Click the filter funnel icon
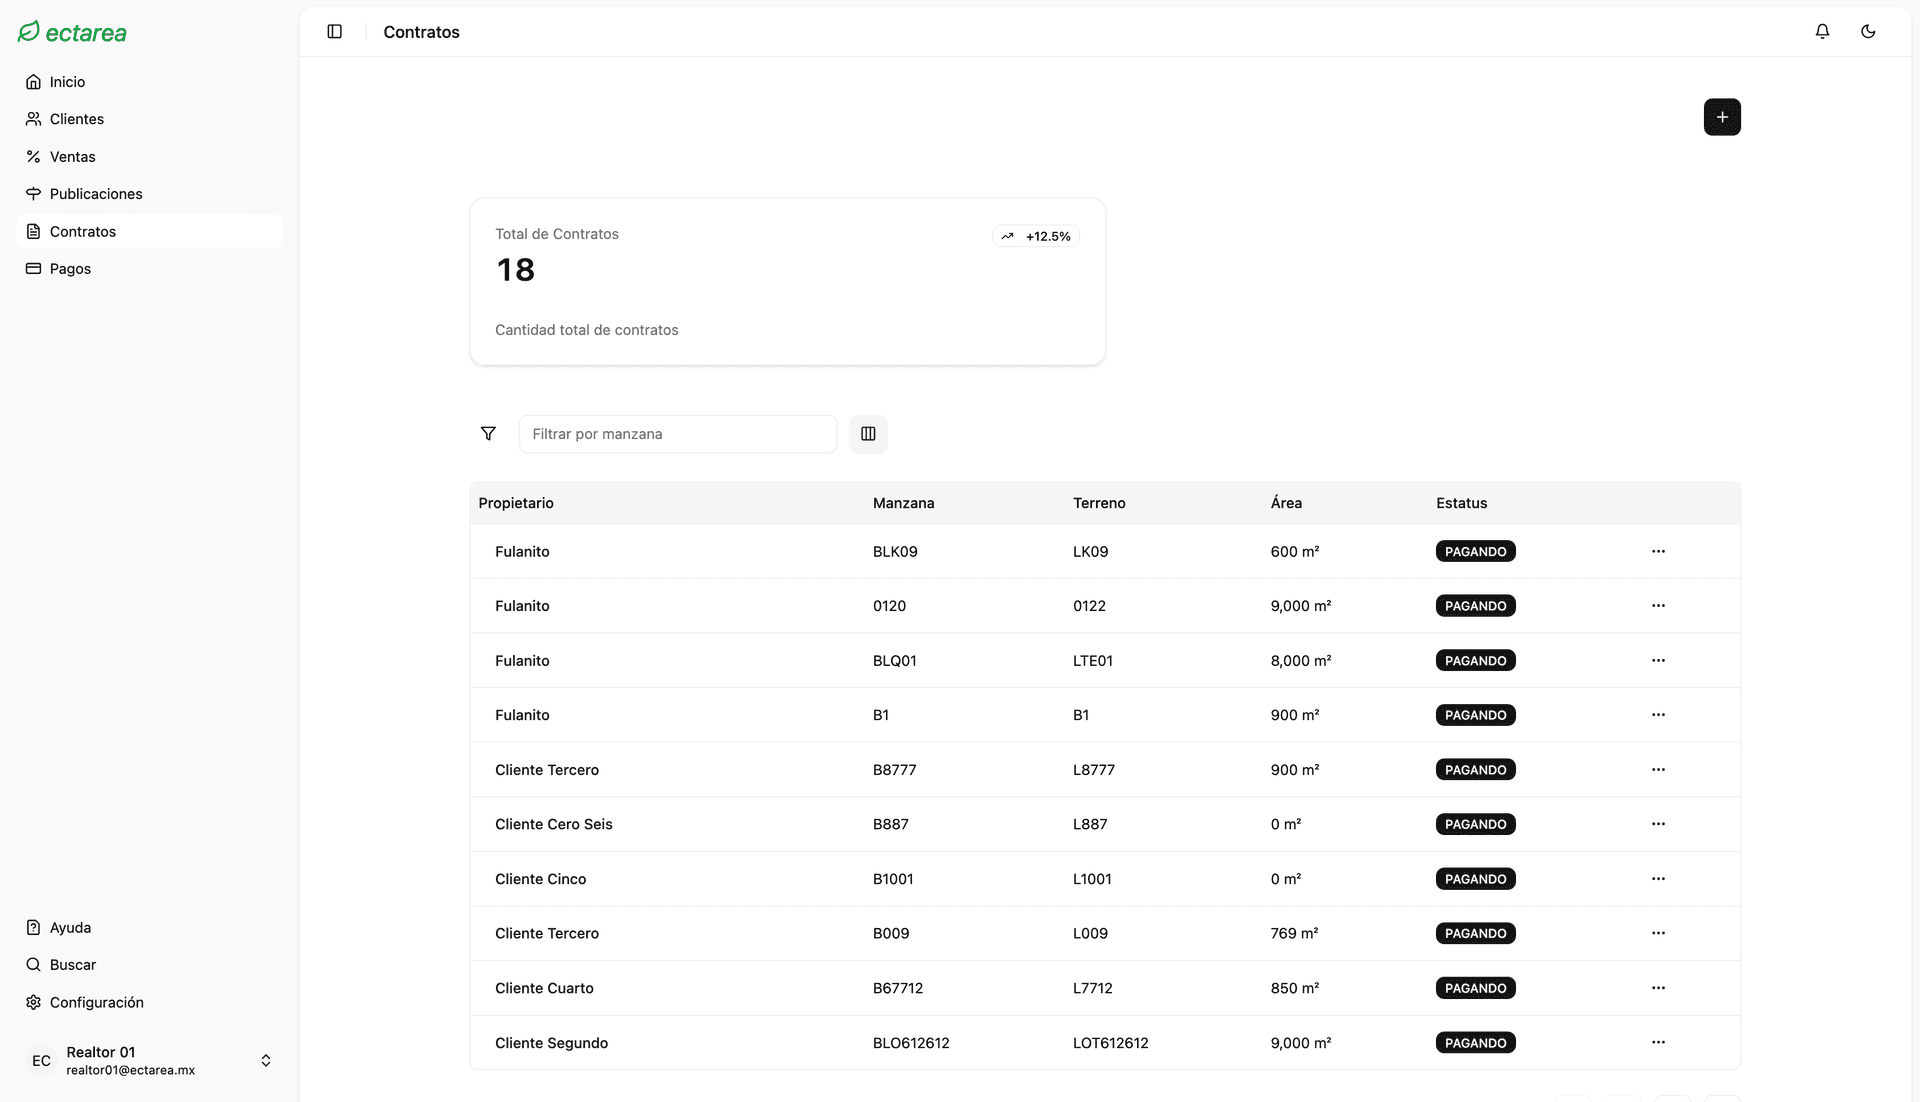Image resolution: width=1920 pixels, height=1102 pixels. coord(489,433)
